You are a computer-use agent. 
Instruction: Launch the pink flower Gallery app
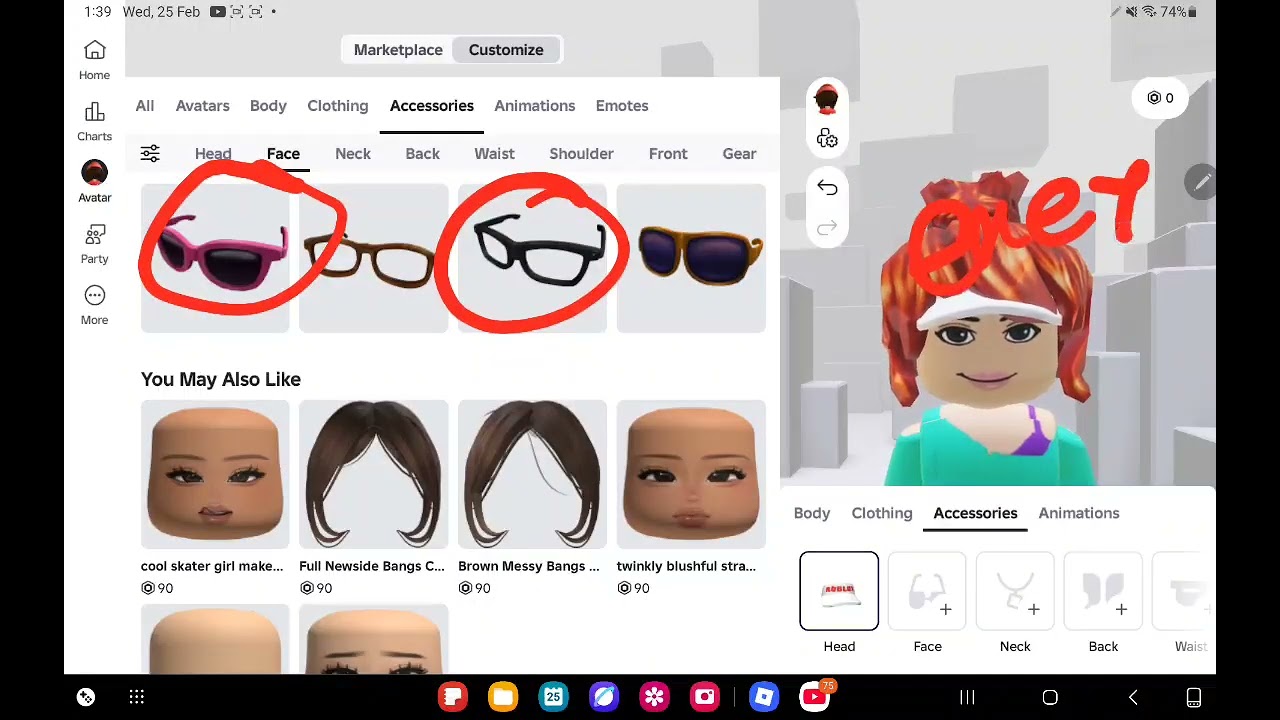[654, 697]
